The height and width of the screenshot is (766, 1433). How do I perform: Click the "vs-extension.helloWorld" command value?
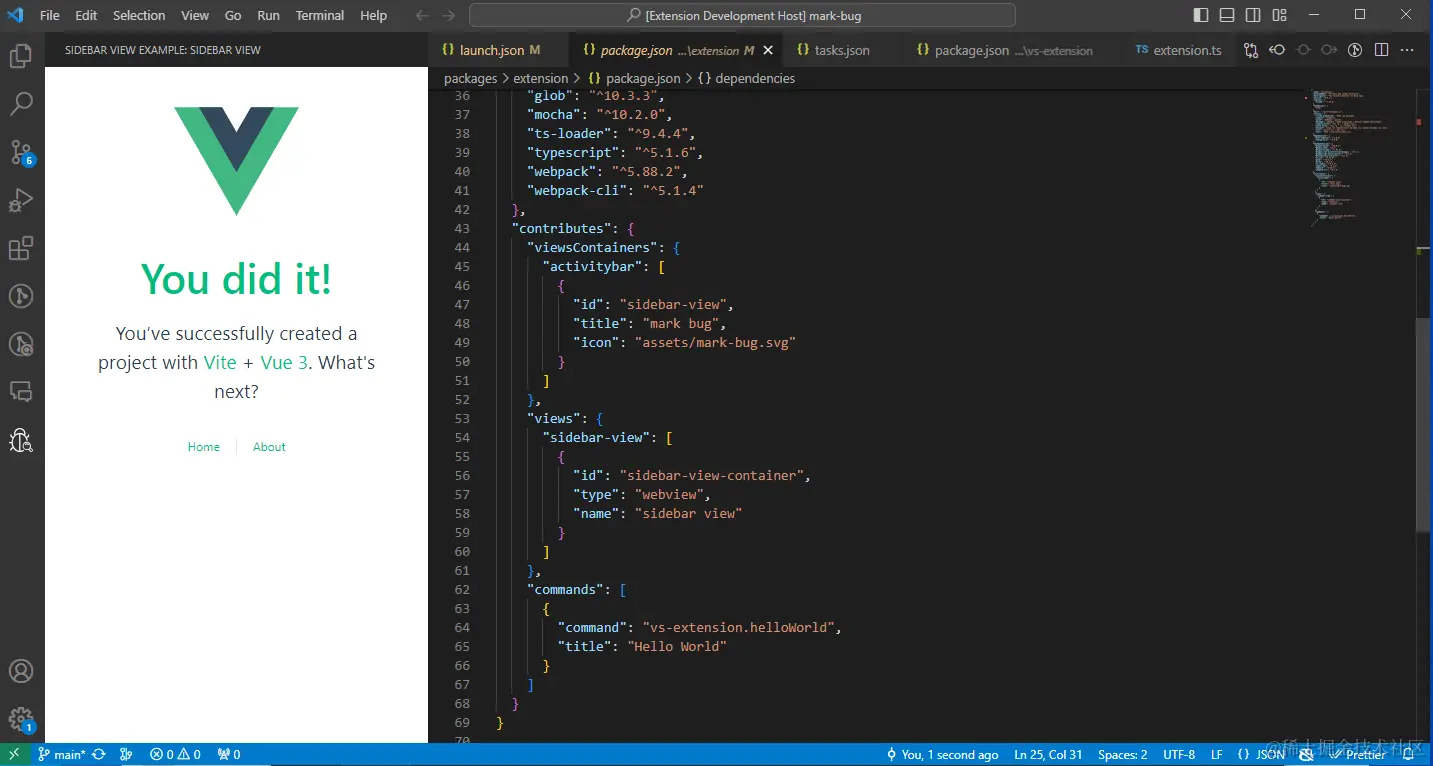coord(738,627)
